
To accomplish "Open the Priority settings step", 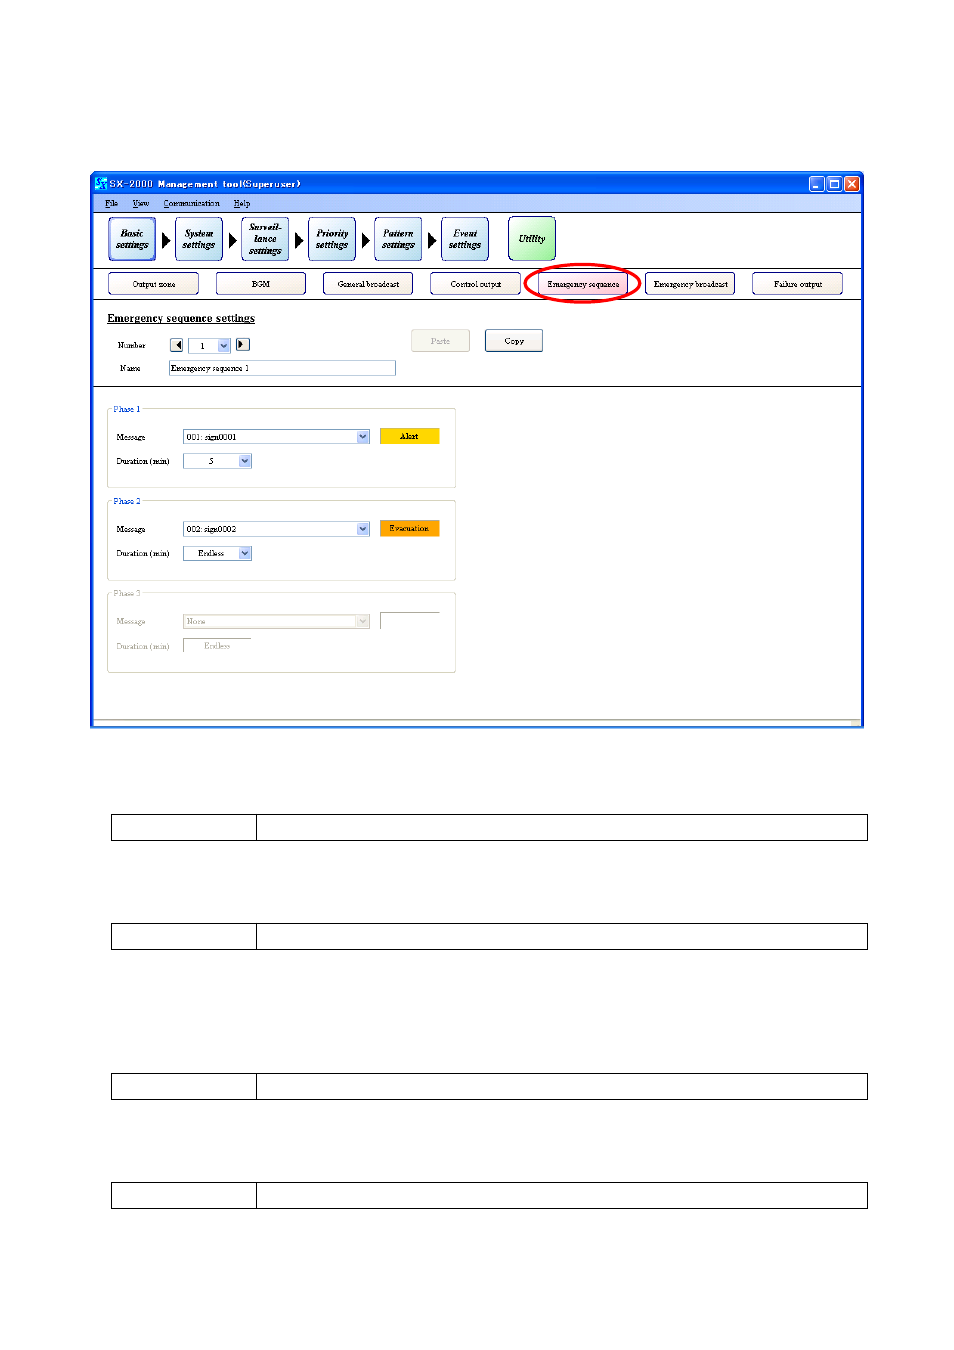I will click(332, 239).
